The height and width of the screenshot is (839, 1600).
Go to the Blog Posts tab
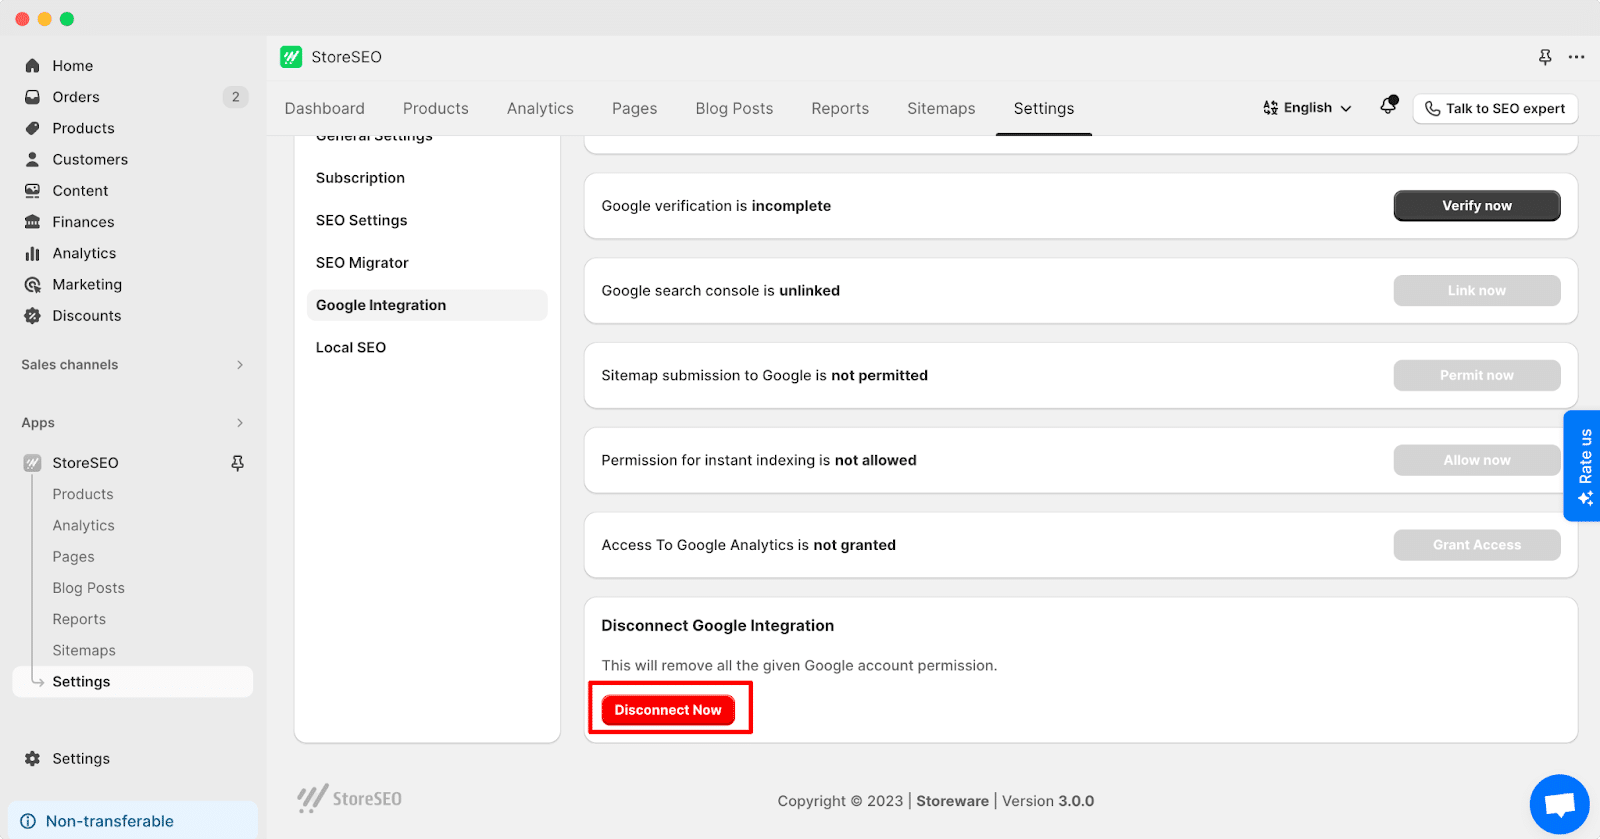pyautogui.click(x=734, y=108)
